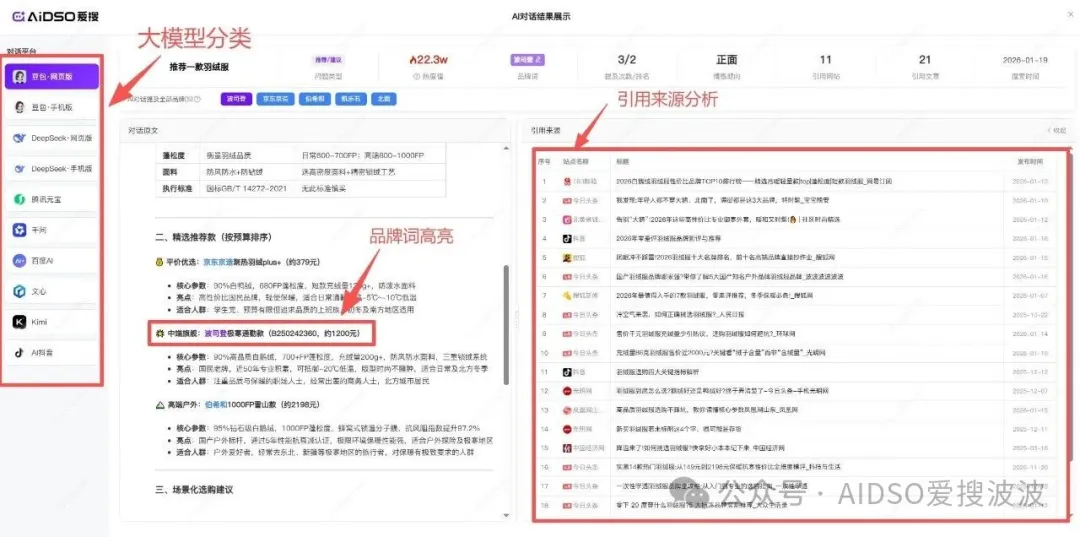Open the AI抖音 platform tab

click(x=53, y=352)
